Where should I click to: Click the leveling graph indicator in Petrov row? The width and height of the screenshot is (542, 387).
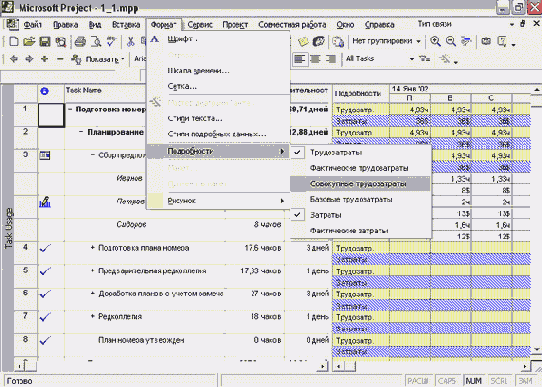pyautogui.click(x=45, y=202)
